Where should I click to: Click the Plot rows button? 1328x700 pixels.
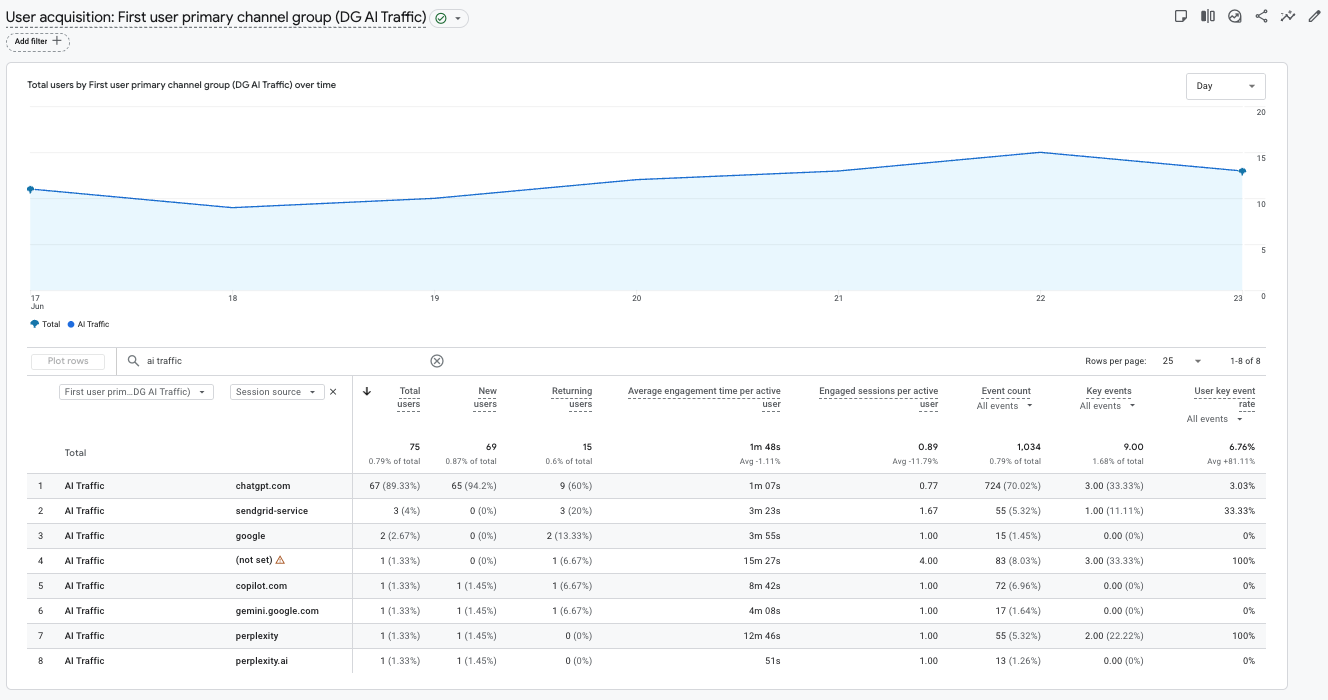68,361
